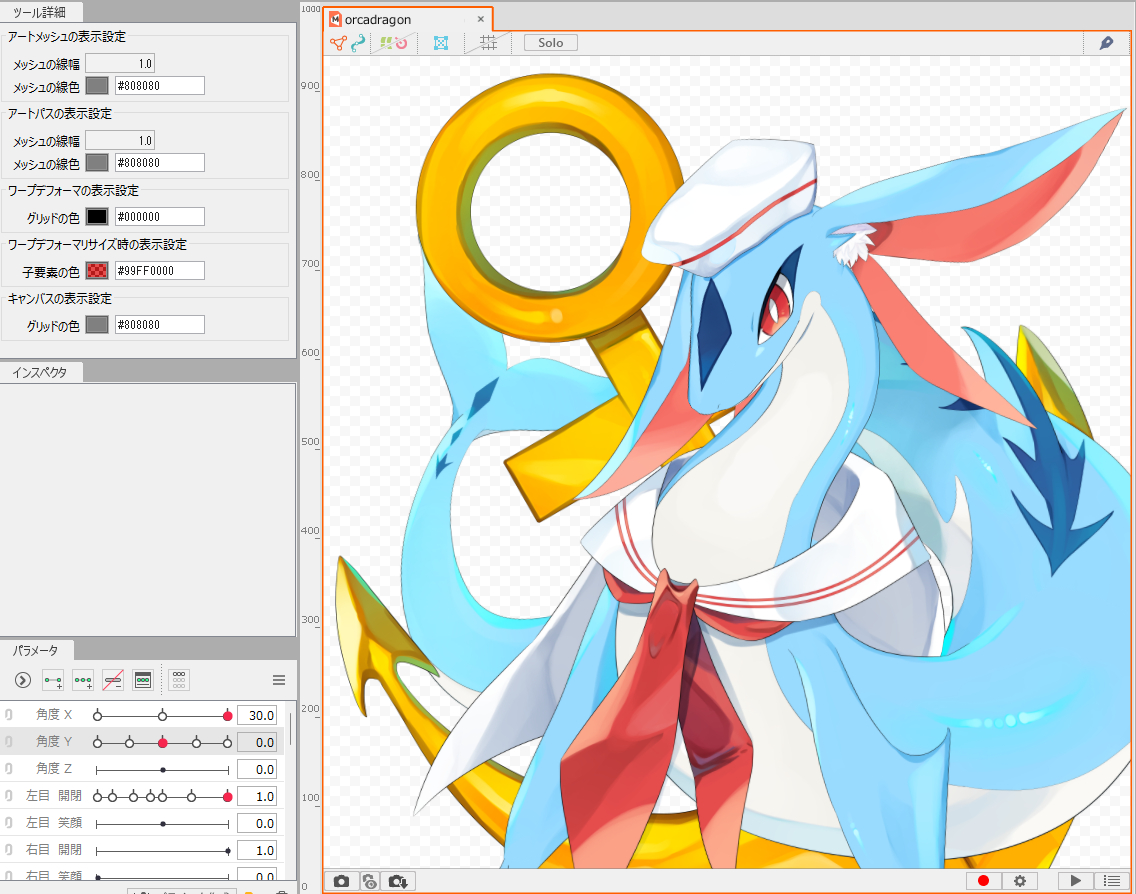Screen dimensions: 1136x894
Task: Click the 右目 開閉 value field
Action: pos(257,850)
